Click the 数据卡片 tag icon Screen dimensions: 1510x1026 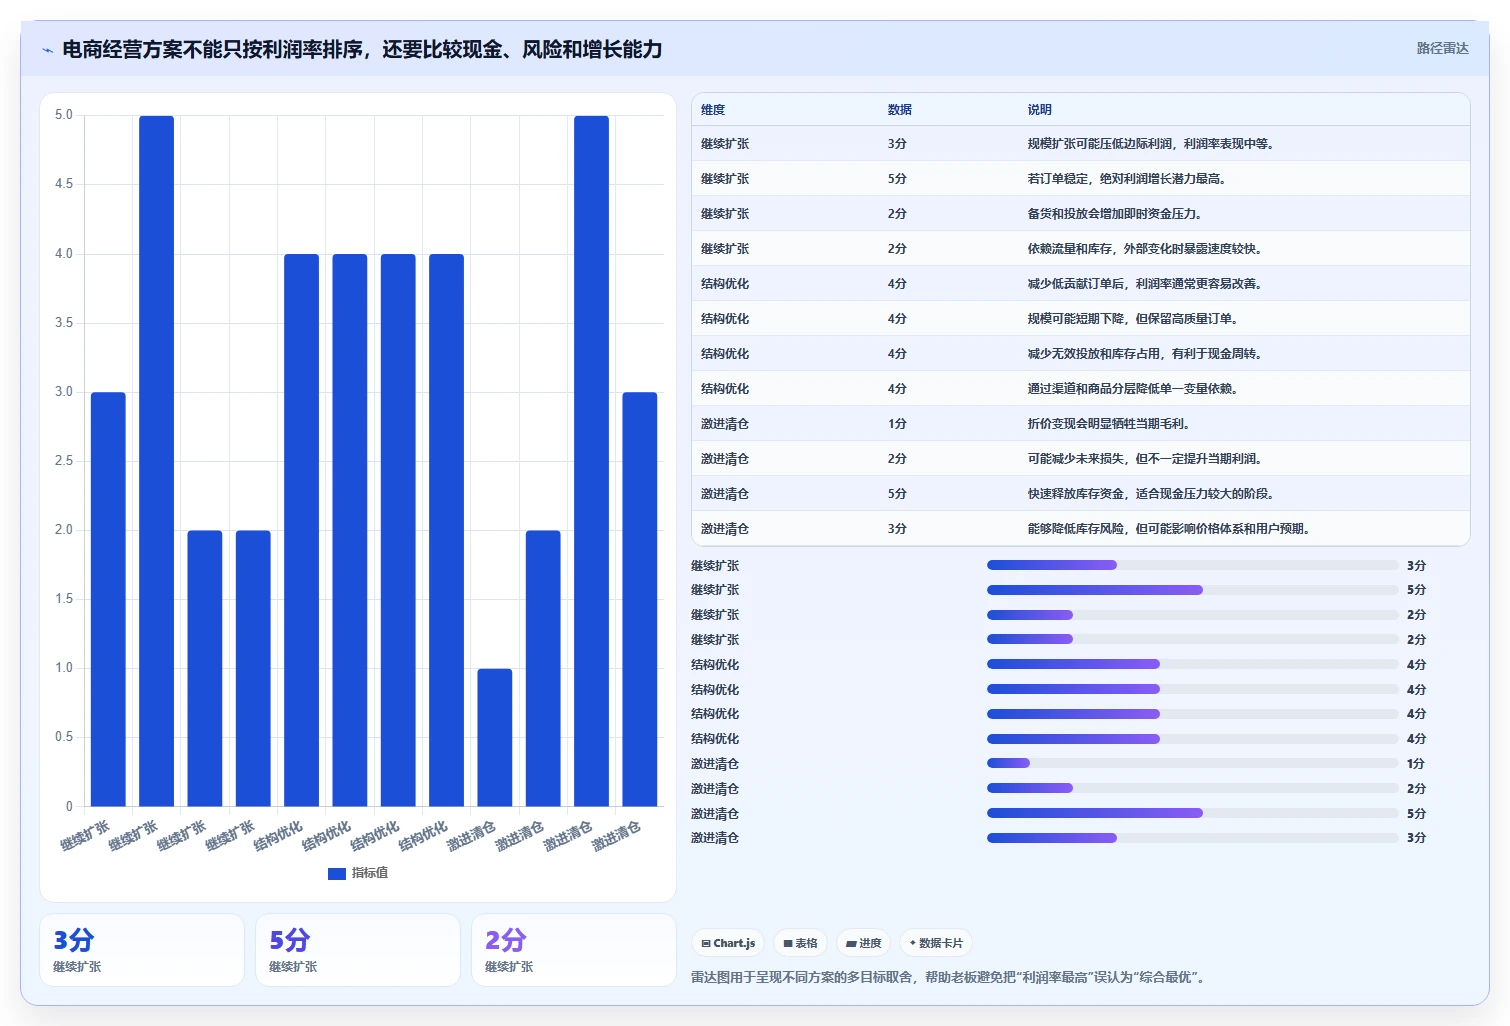pyautogui.click(x=913, y=943)
